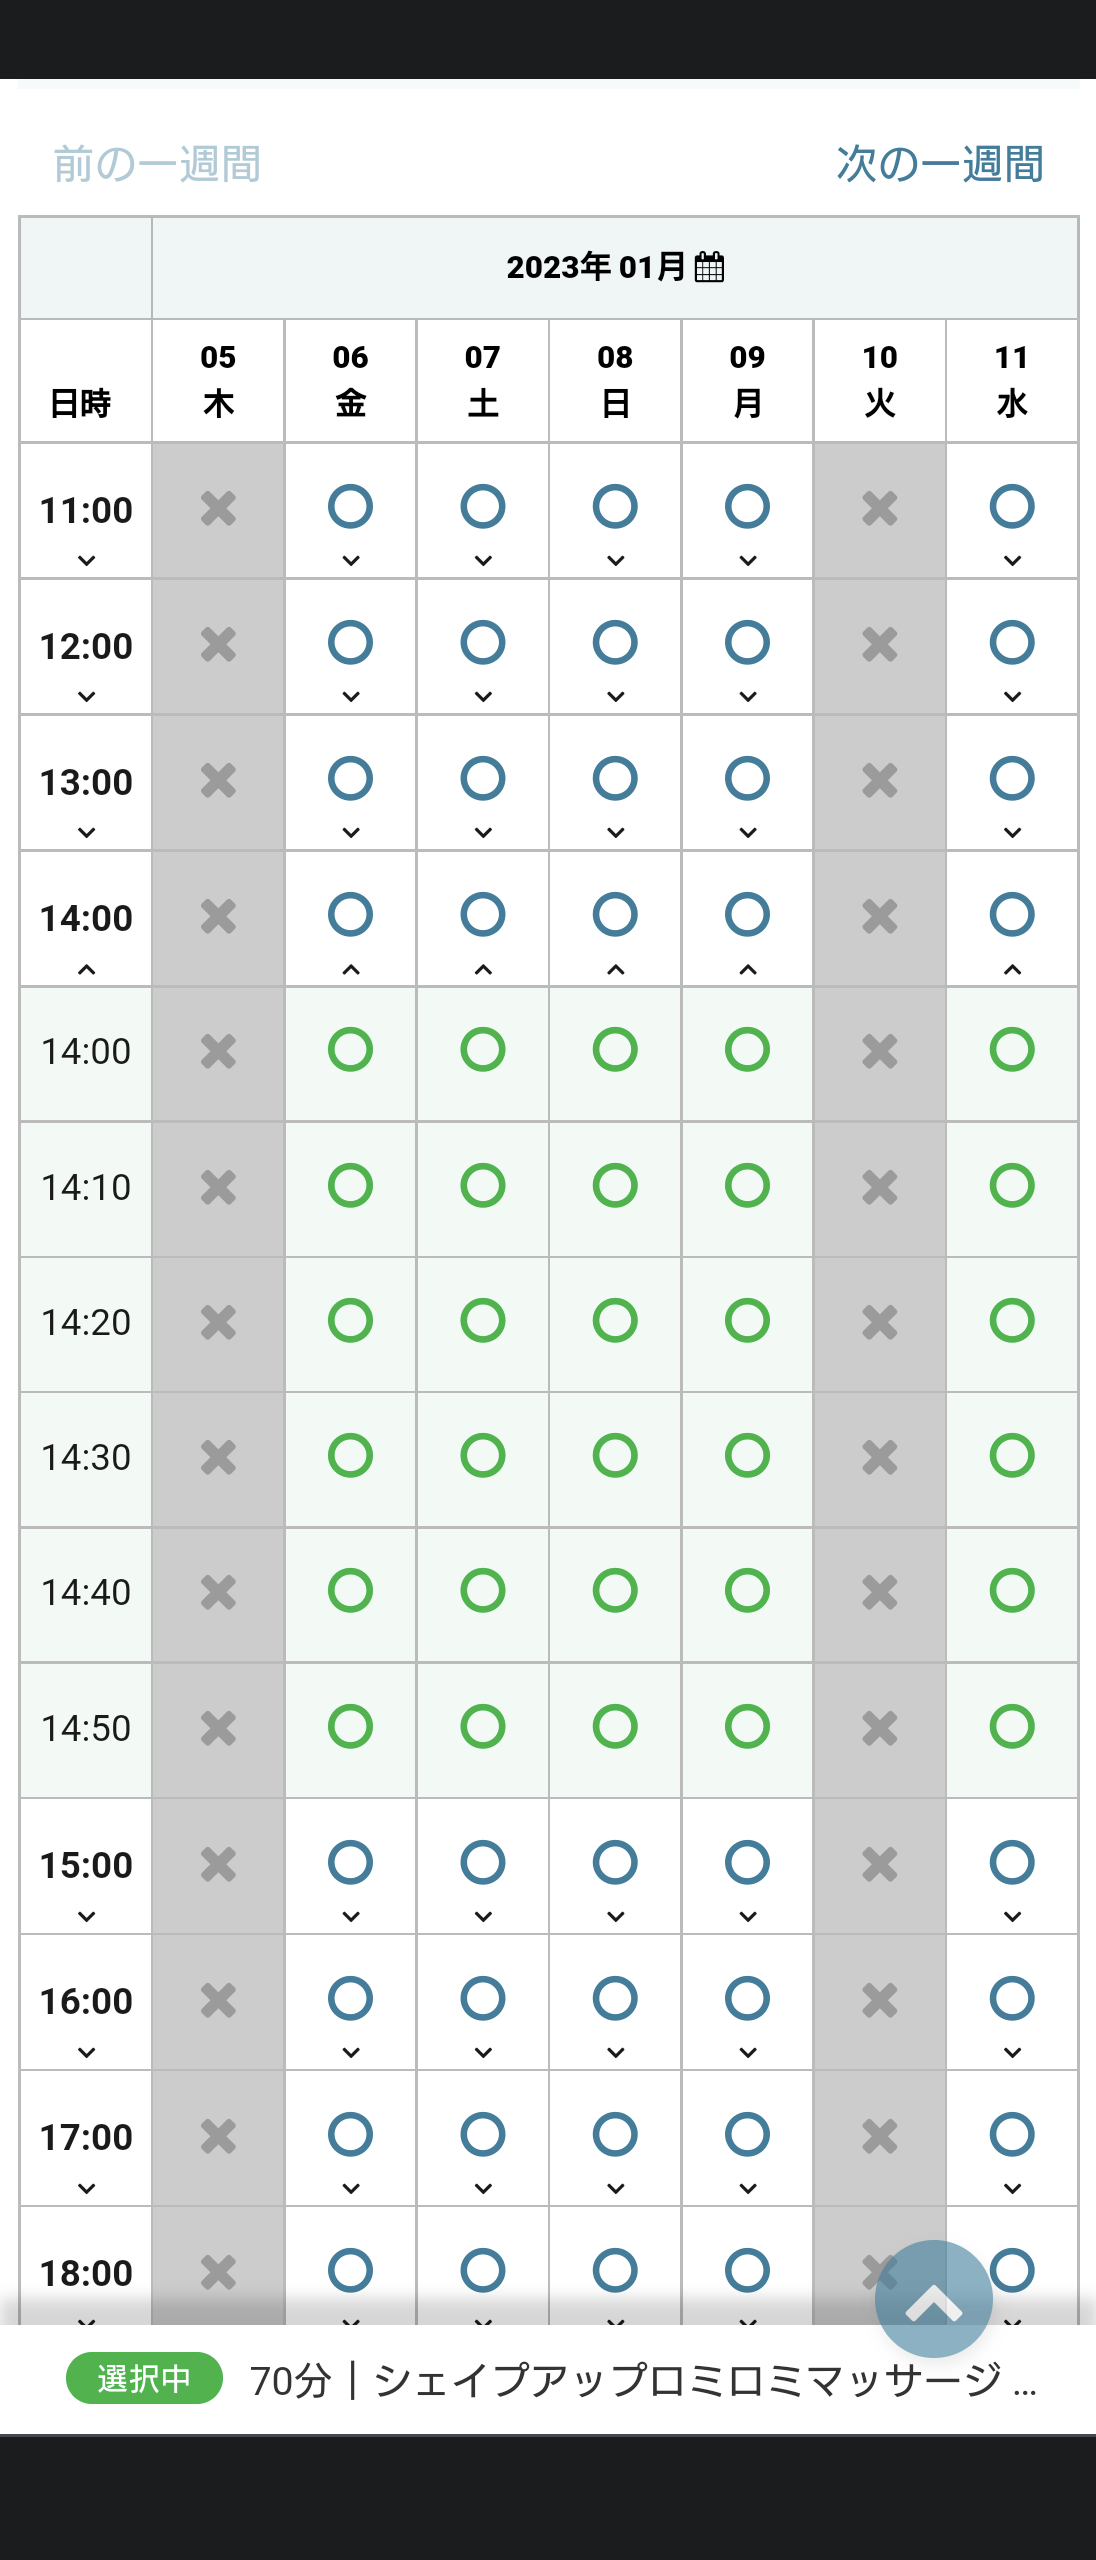
Task: Go to 次の一週間 next week
Action: pos(939,164)
